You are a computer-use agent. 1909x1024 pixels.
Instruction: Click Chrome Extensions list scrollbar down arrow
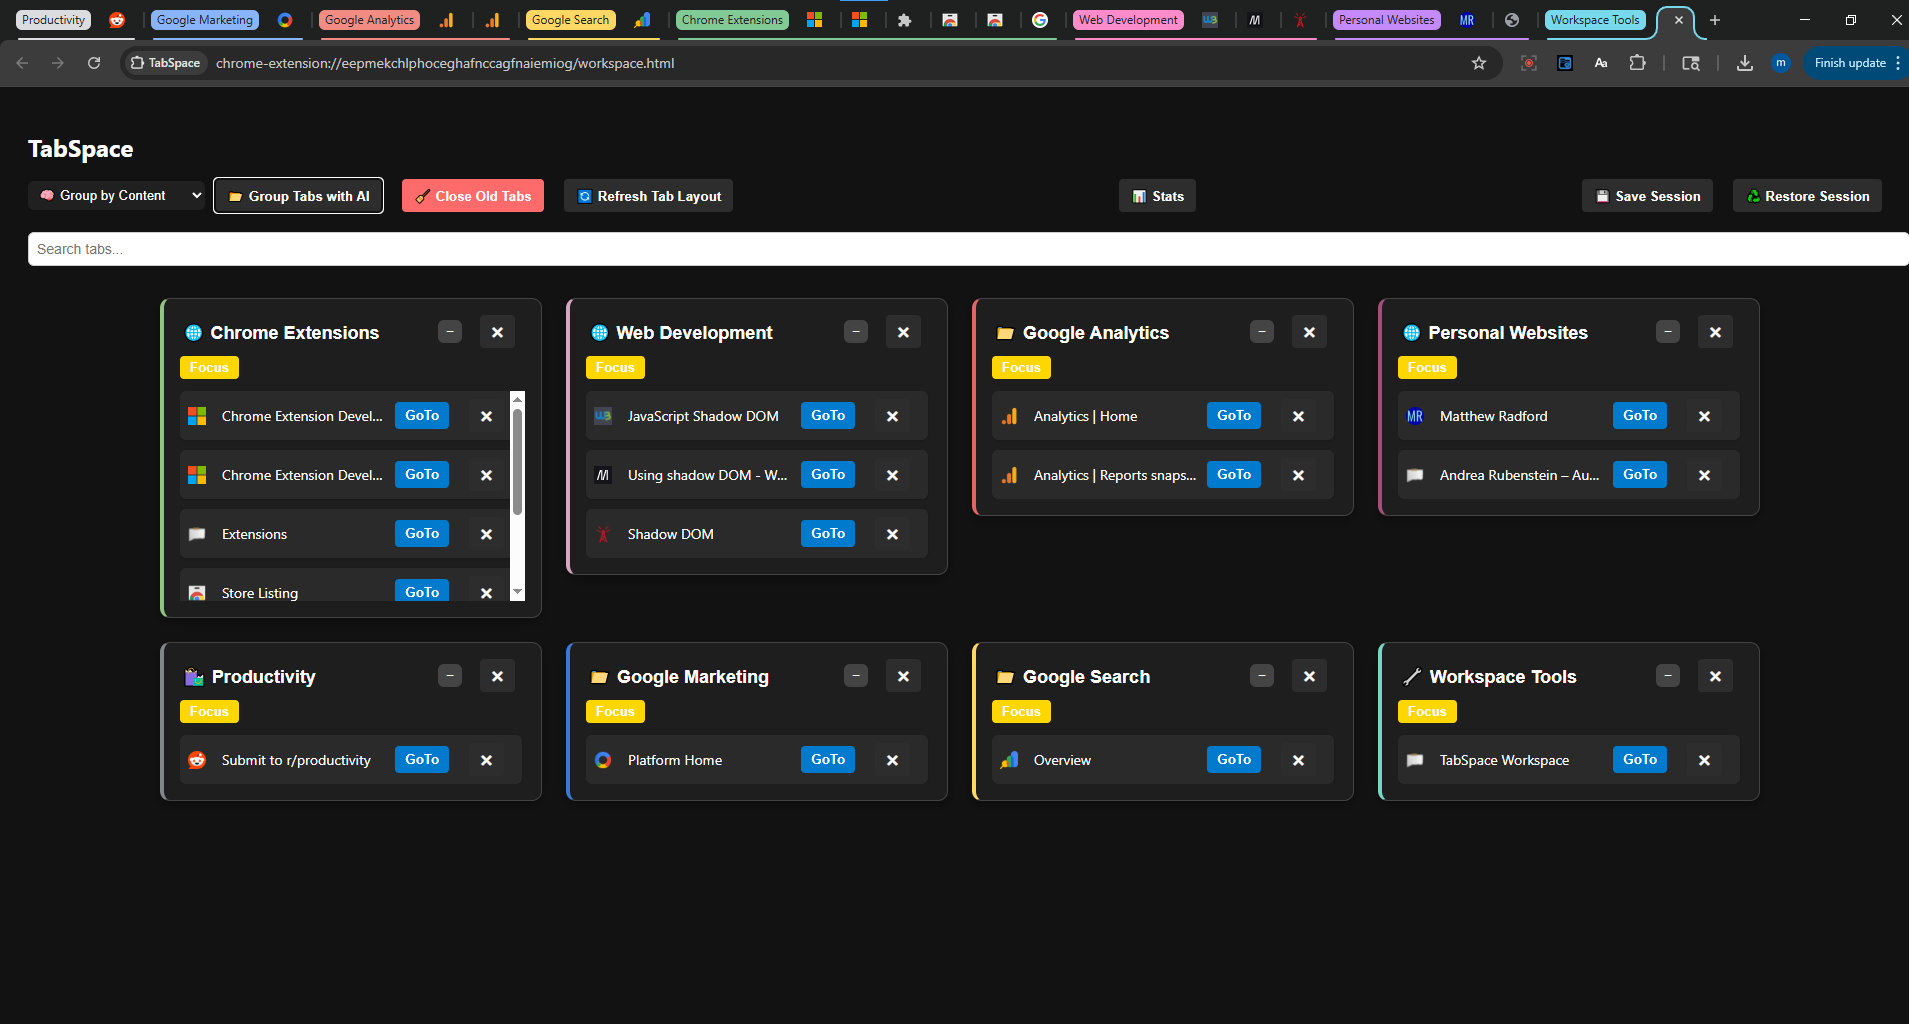[x=517, y=592]
